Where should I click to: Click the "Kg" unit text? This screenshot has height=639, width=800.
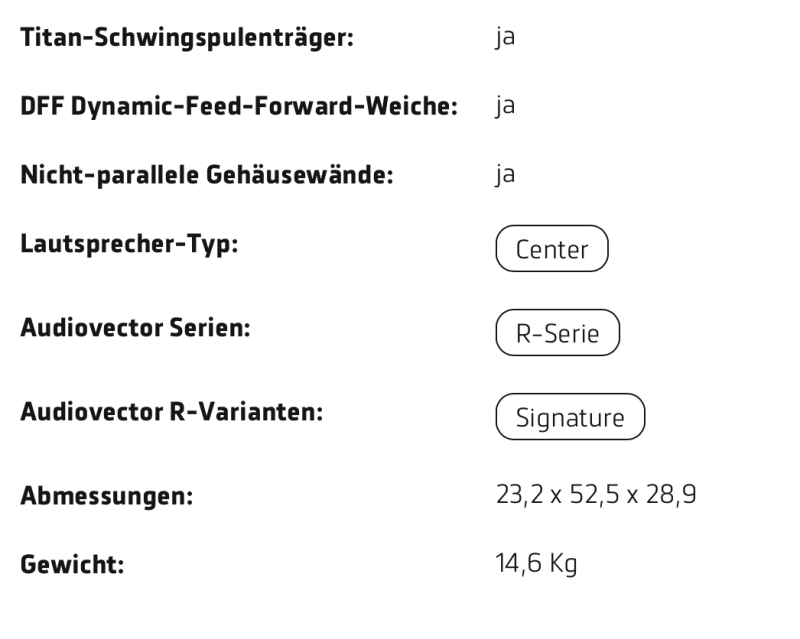[562, 565]
